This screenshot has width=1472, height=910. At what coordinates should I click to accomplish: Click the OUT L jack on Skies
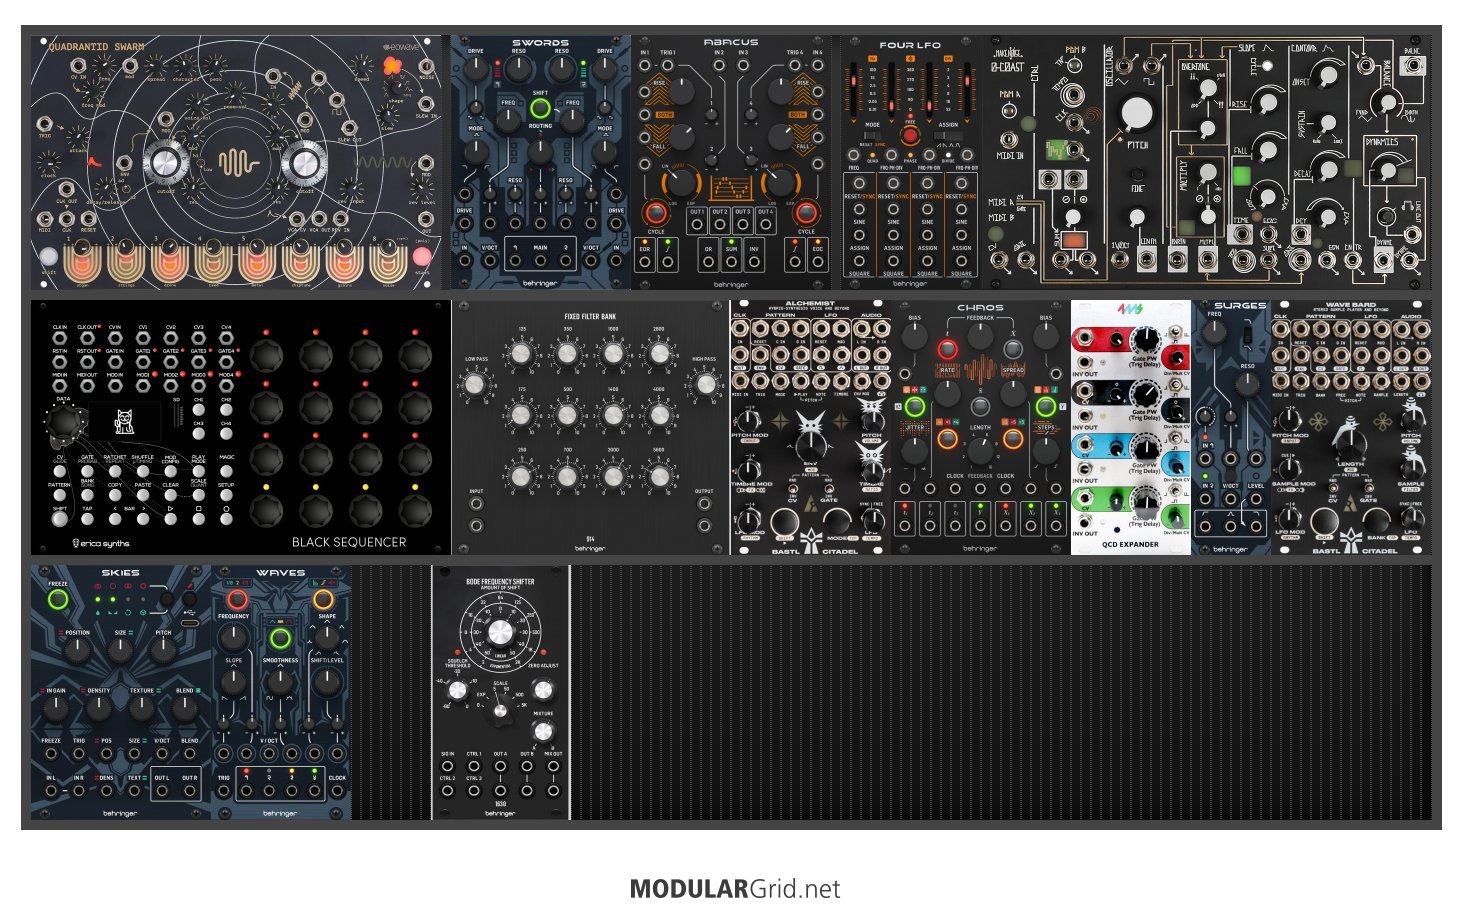[x=162, y=791]
